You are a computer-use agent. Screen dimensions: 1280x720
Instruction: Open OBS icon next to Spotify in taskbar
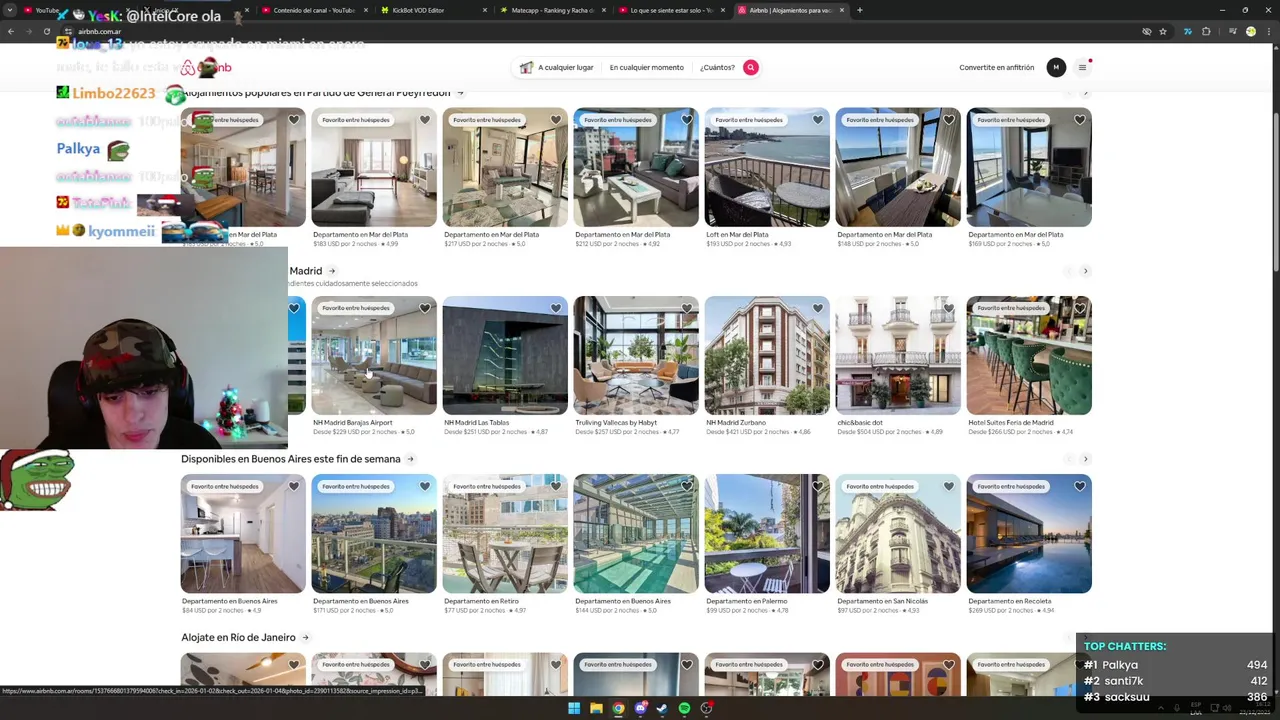(x=706, y=708)
